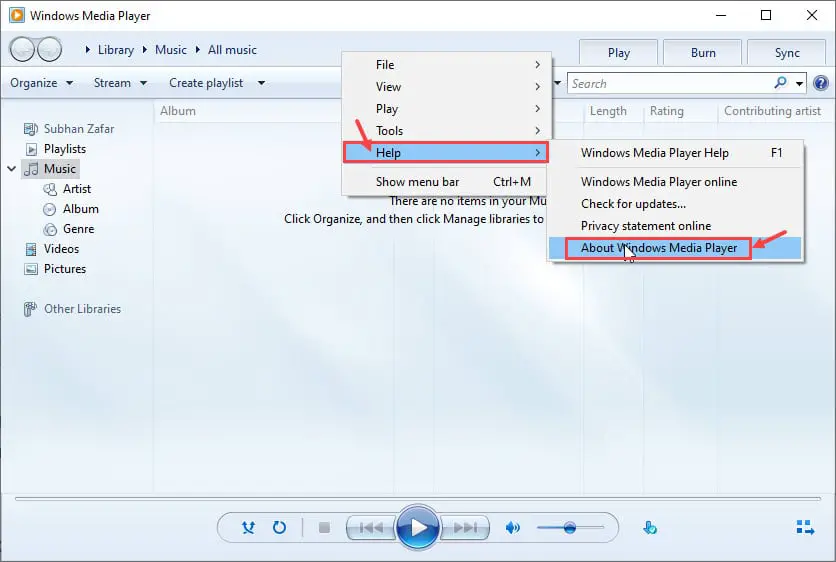Open the Artist view under Music
The height and width of the screenshot is (562, 836).
tap(67, 189)
